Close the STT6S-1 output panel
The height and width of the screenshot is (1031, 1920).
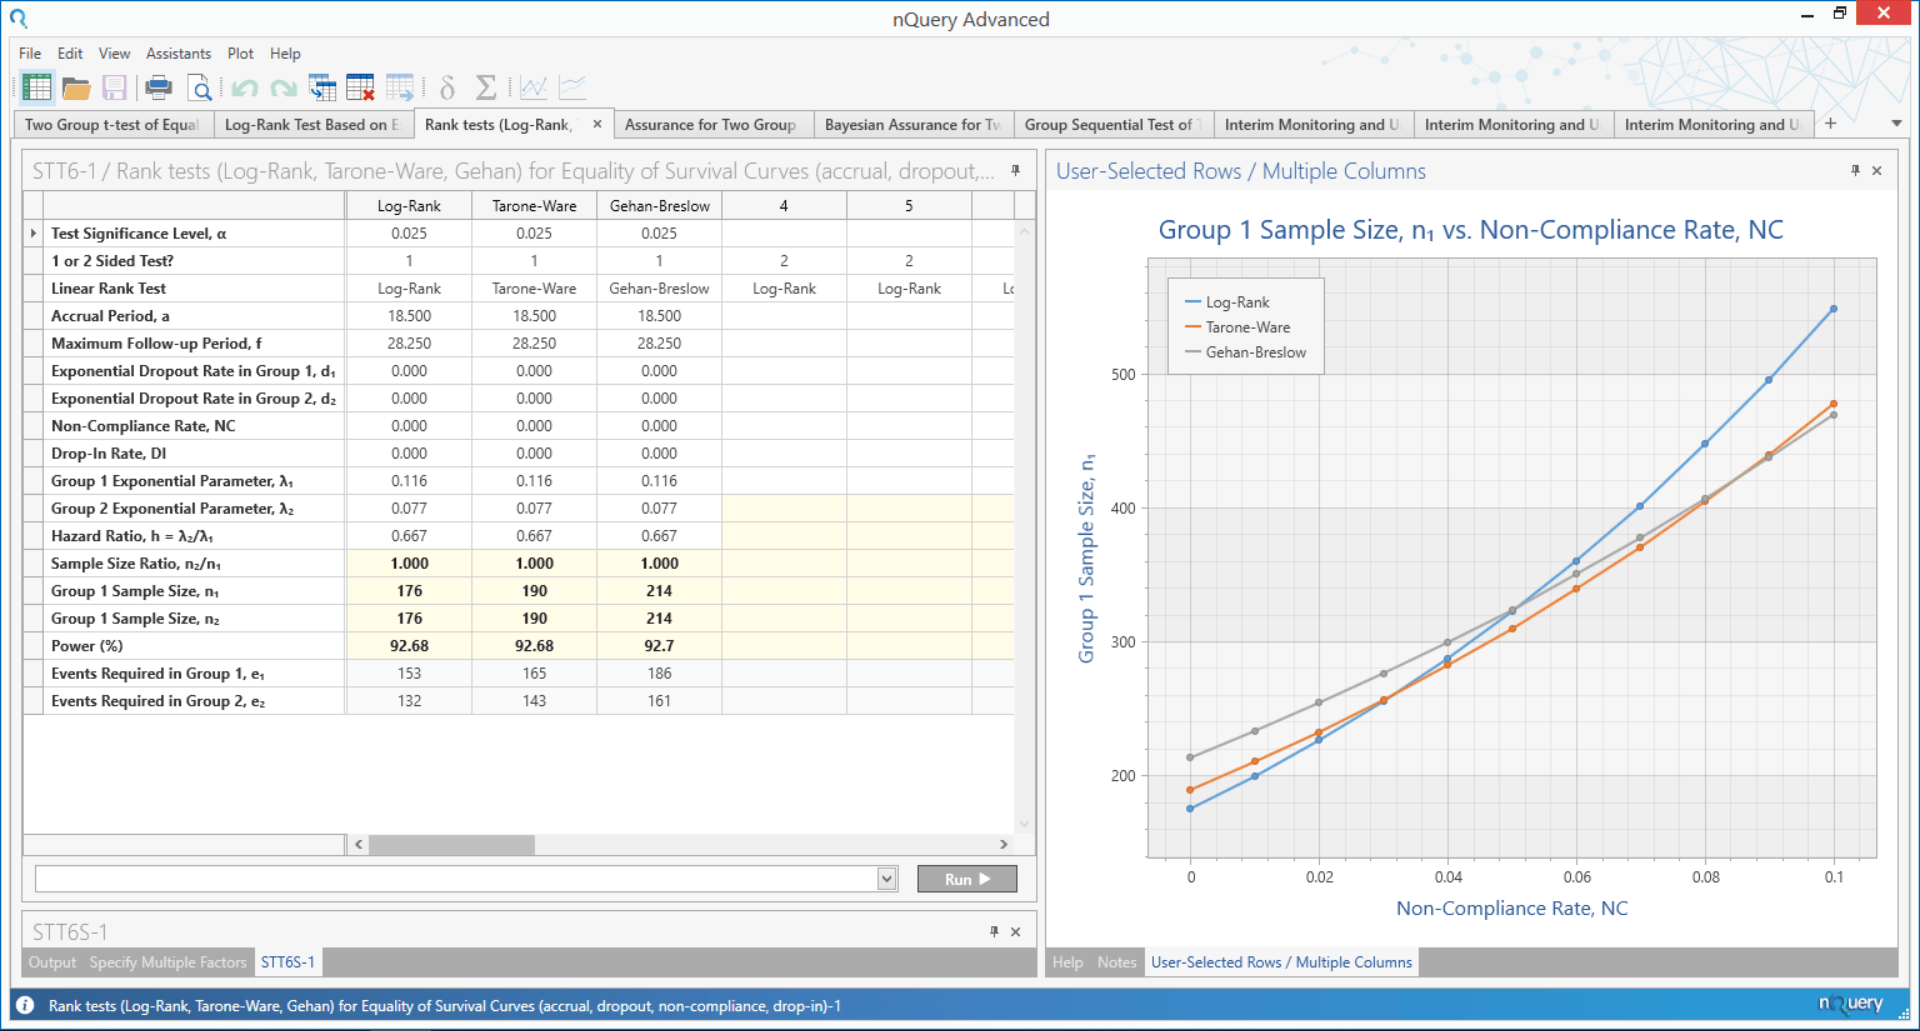click(x=1016, y=932)
